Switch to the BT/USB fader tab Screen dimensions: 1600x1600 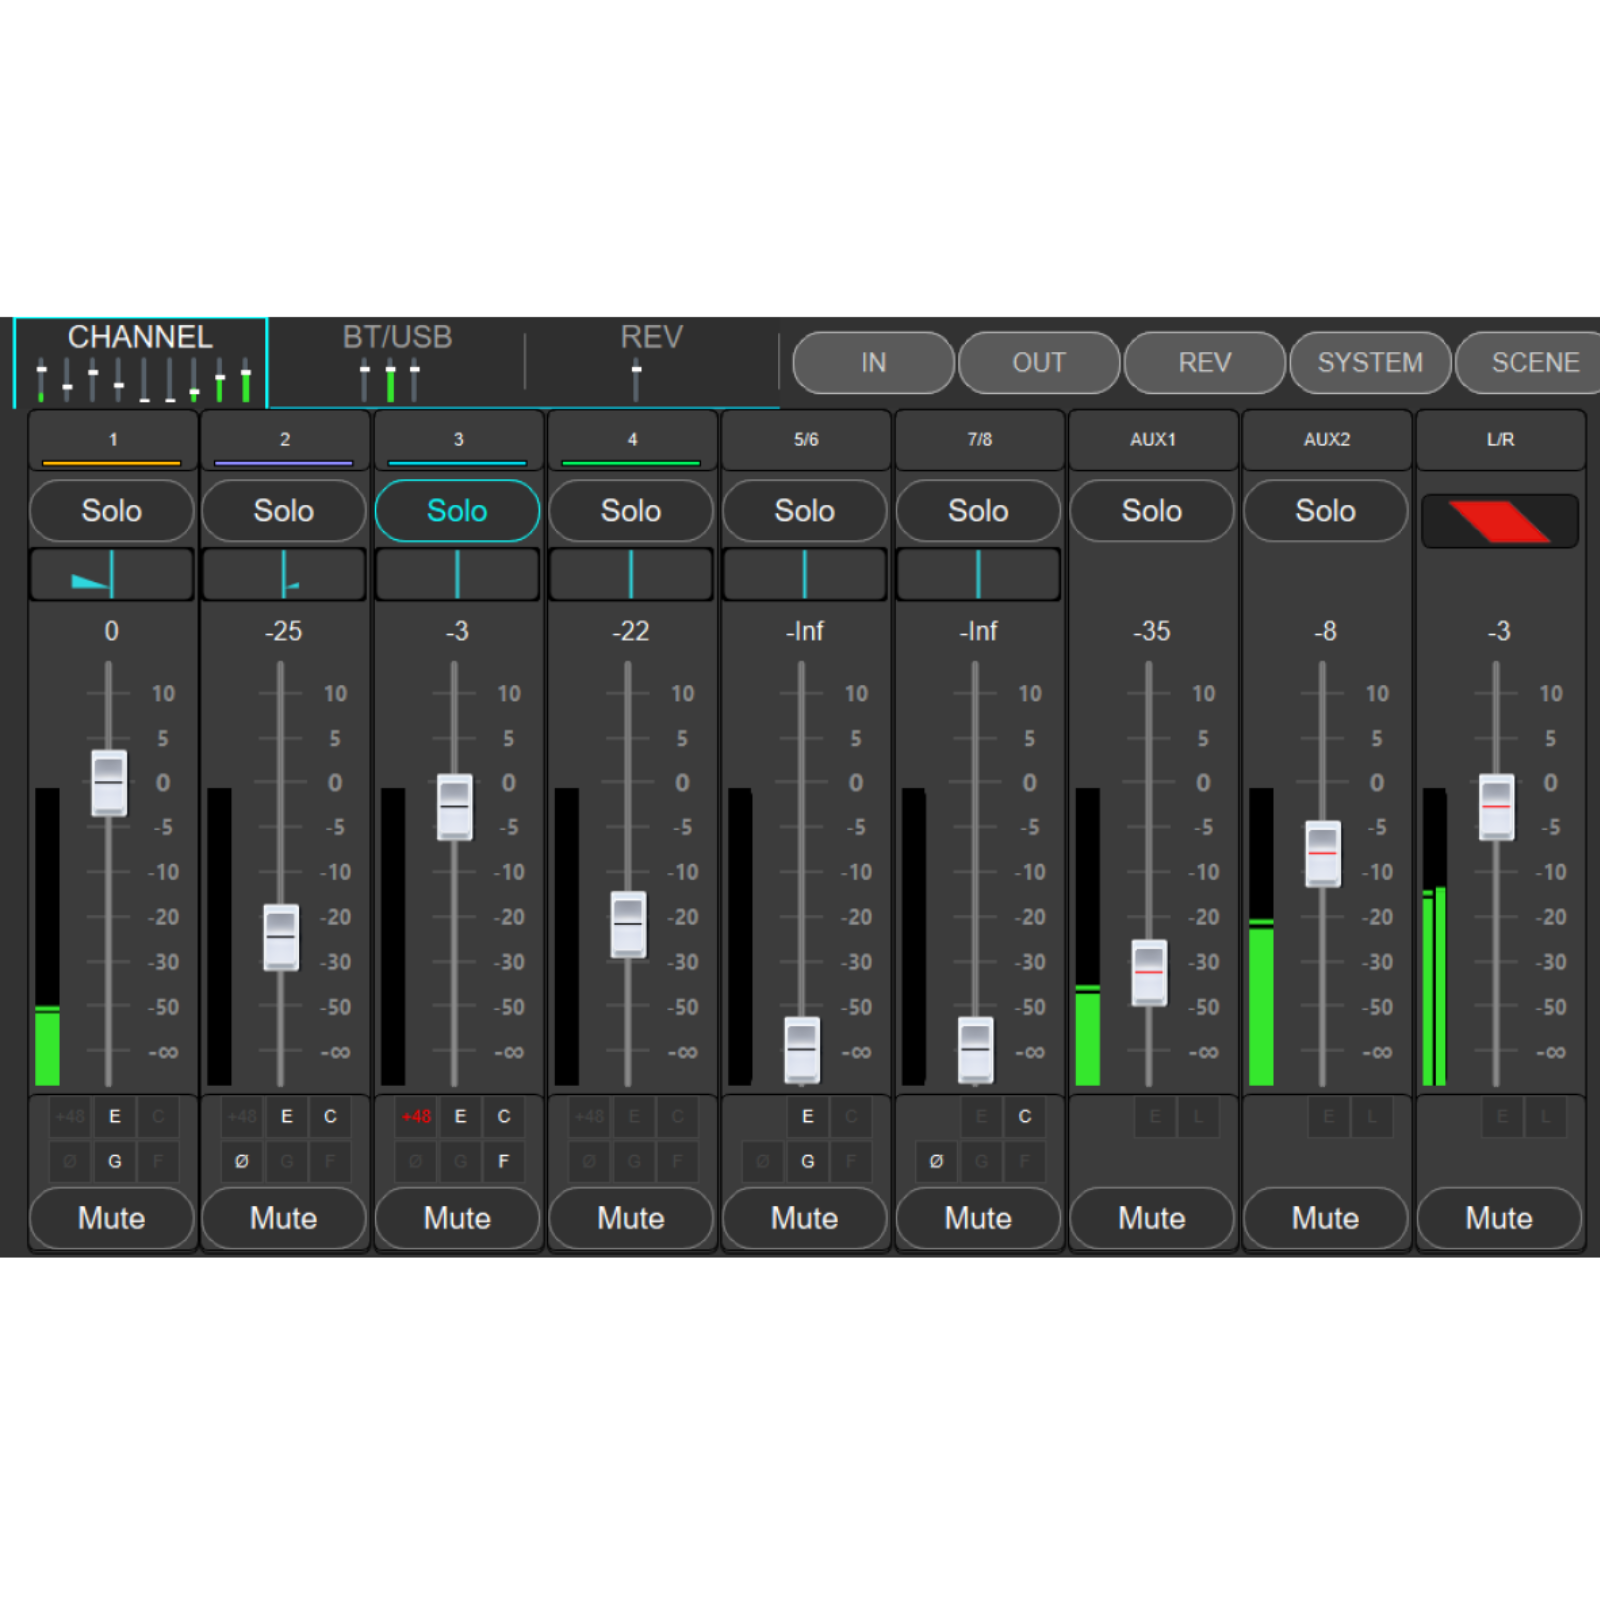(397, 360)
